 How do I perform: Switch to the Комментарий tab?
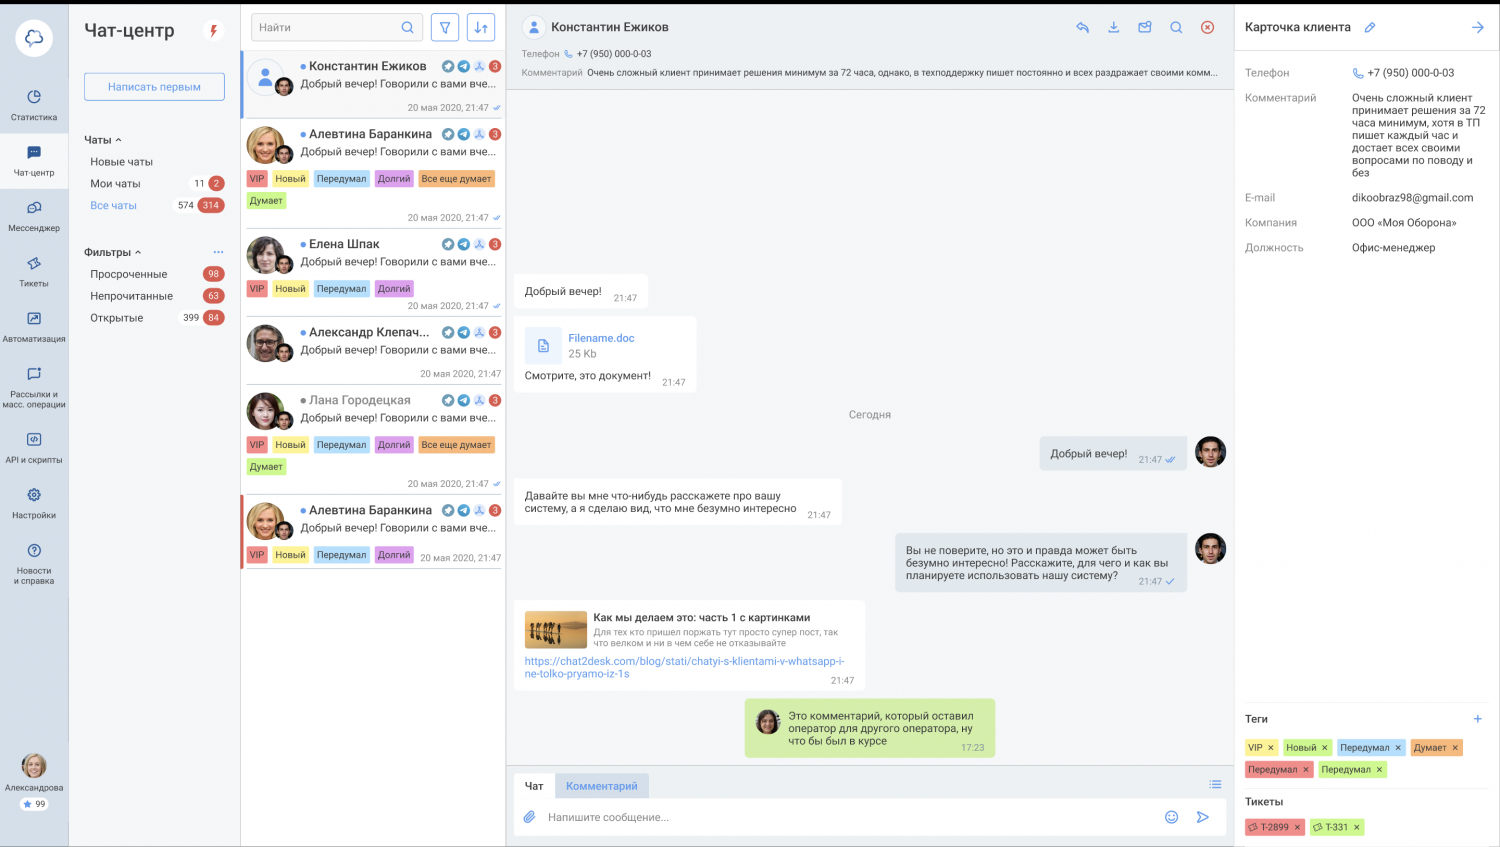click(x=601, y=786)
